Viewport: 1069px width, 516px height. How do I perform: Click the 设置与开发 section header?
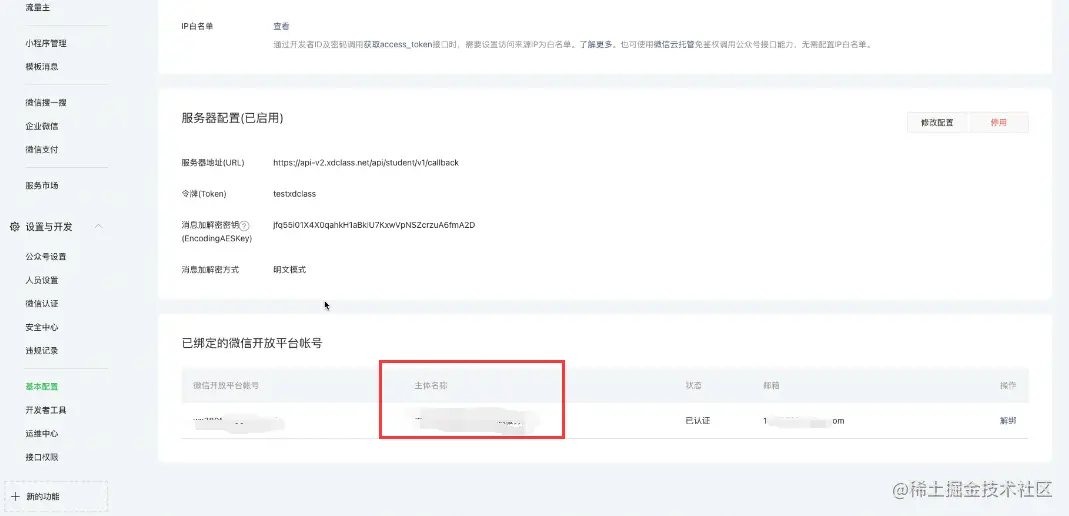click(49, 226)
